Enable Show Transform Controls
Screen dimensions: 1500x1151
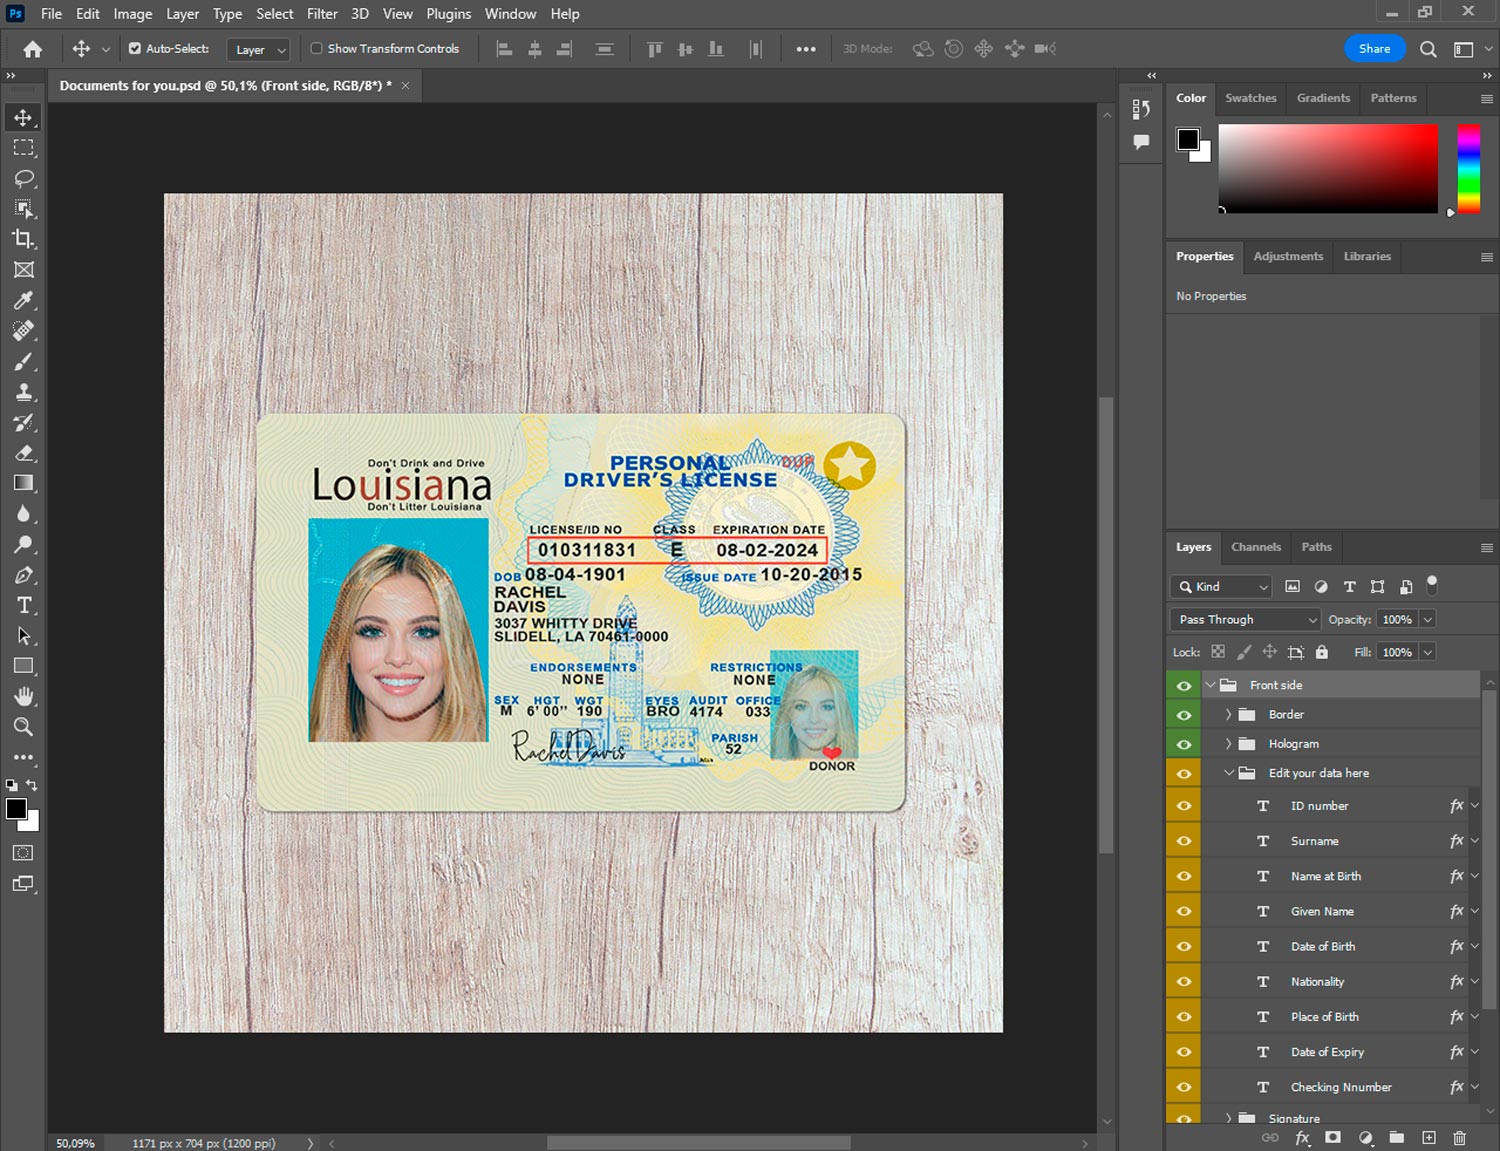(x=316, y=48)
